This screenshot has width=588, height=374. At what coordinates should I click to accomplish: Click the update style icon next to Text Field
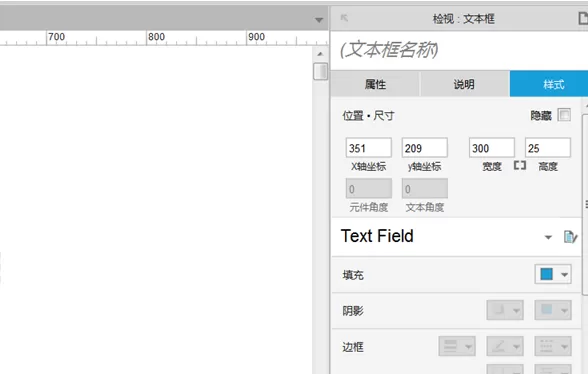click(x=570, y=237)
